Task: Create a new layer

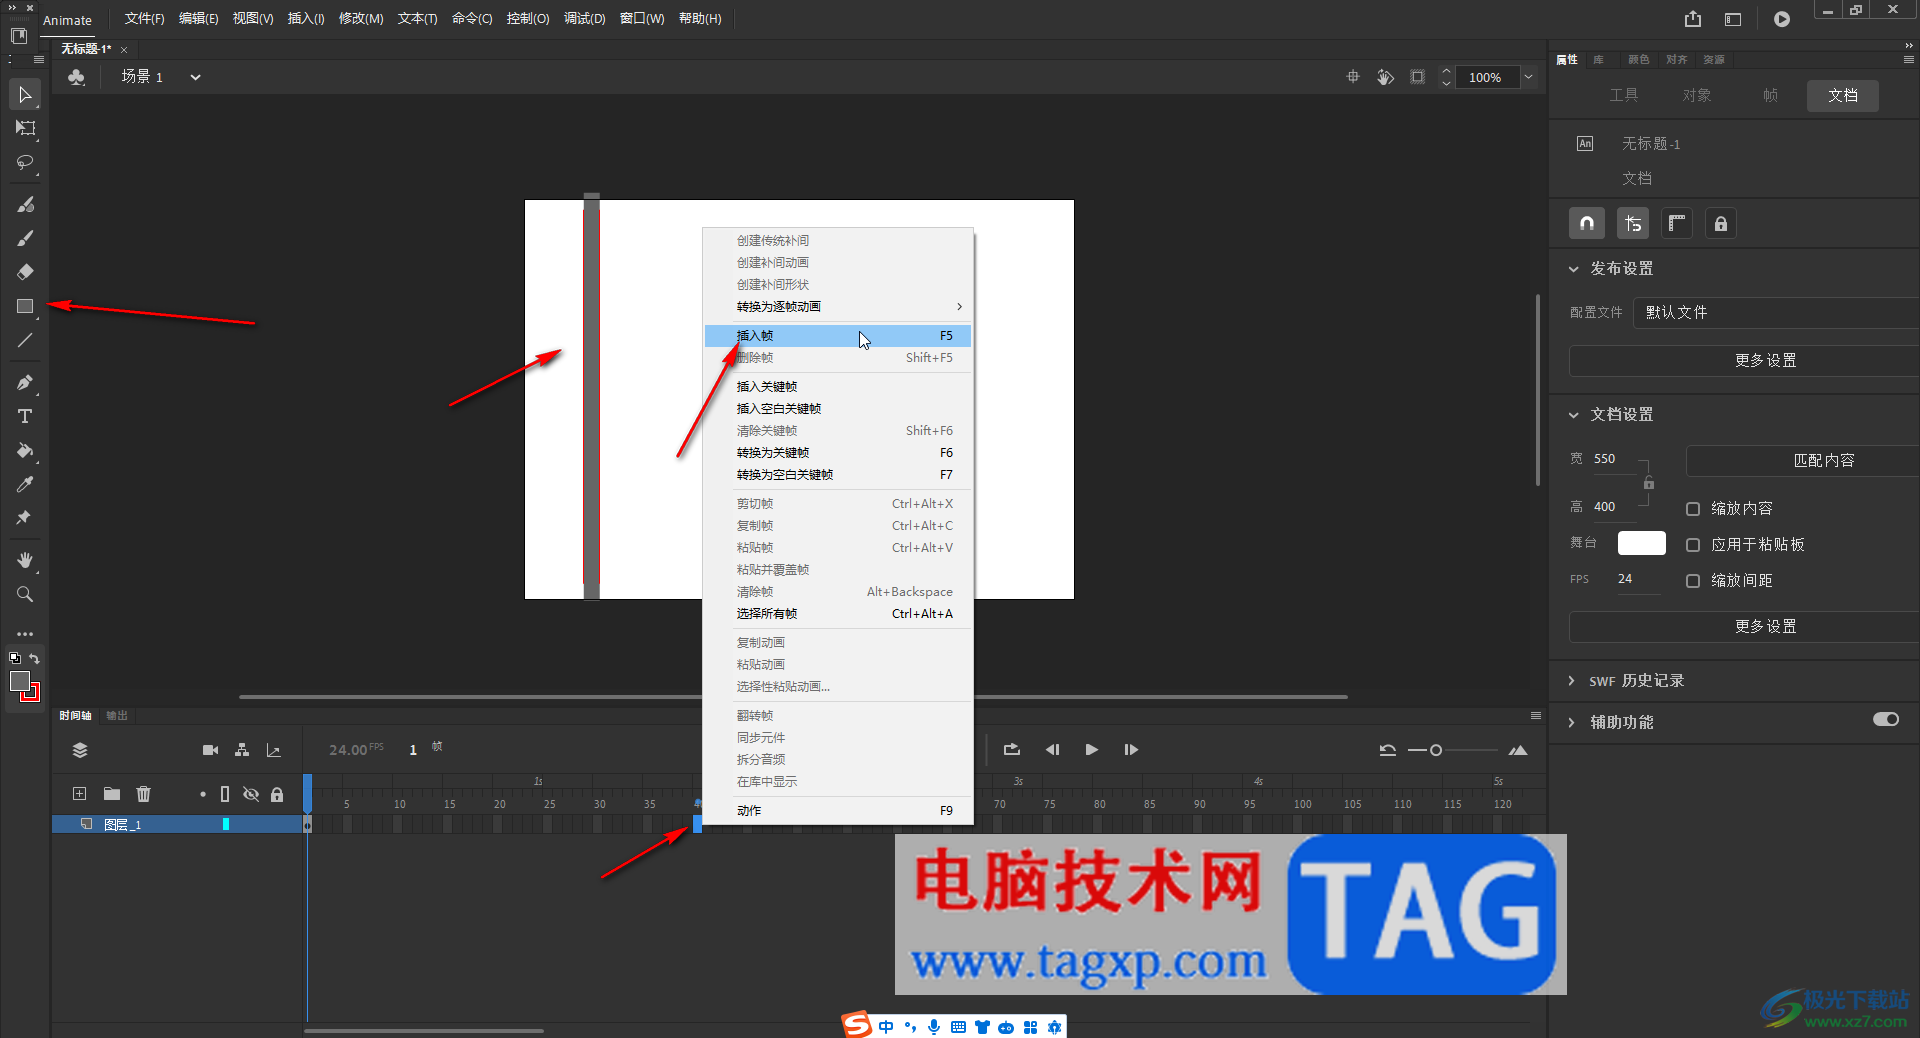Action: 80,794
